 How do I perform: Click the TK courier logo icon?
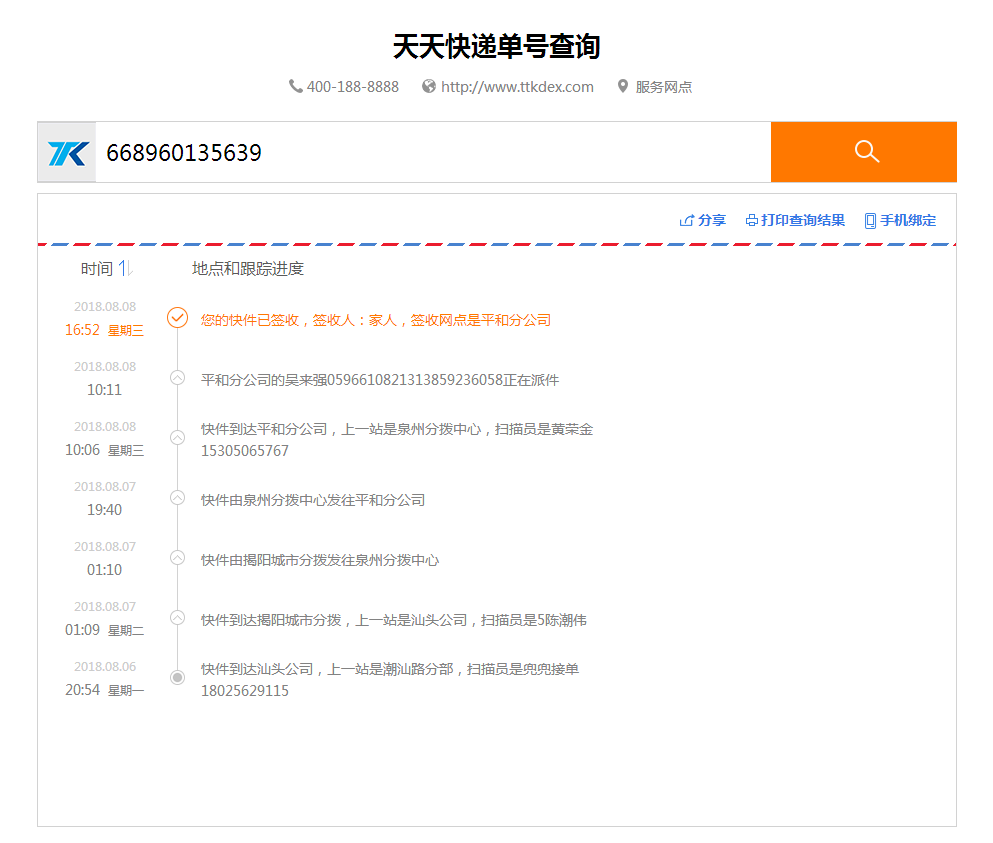coord(67,153)
